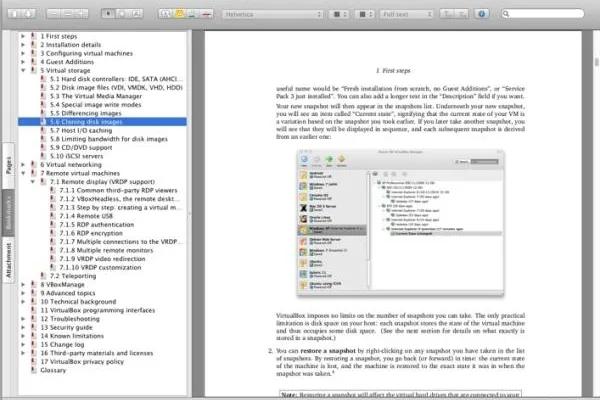Image resolution: width=600 pixels, height=400 pixels.
Task: Go to '13 Security guide'
Action: point(67,327)
